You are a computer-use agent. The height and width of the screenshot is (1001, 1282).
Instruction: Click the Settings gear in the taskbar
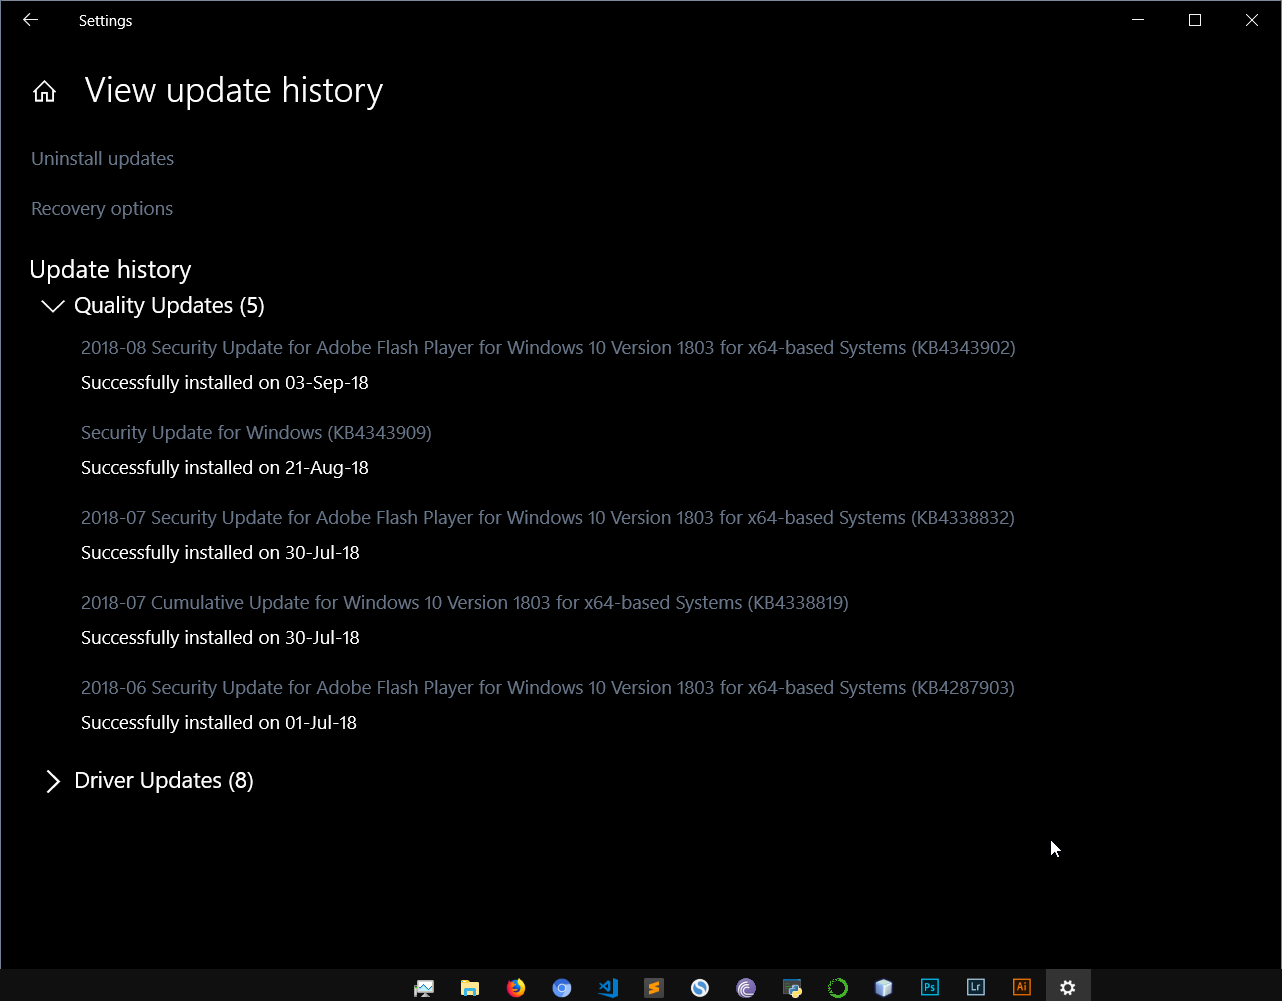(1068, 988)
